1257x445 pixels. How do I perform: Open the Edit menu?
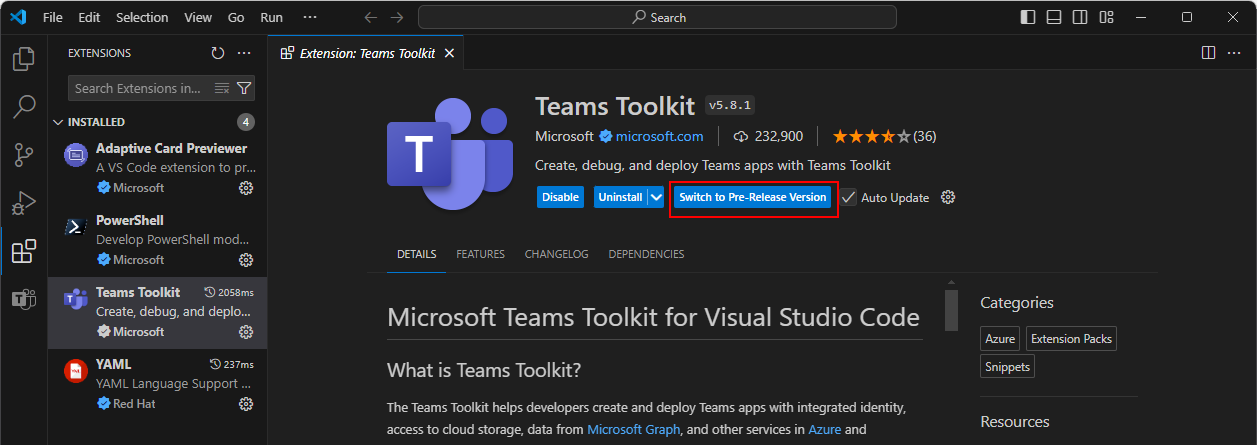[x=89, y=17]
